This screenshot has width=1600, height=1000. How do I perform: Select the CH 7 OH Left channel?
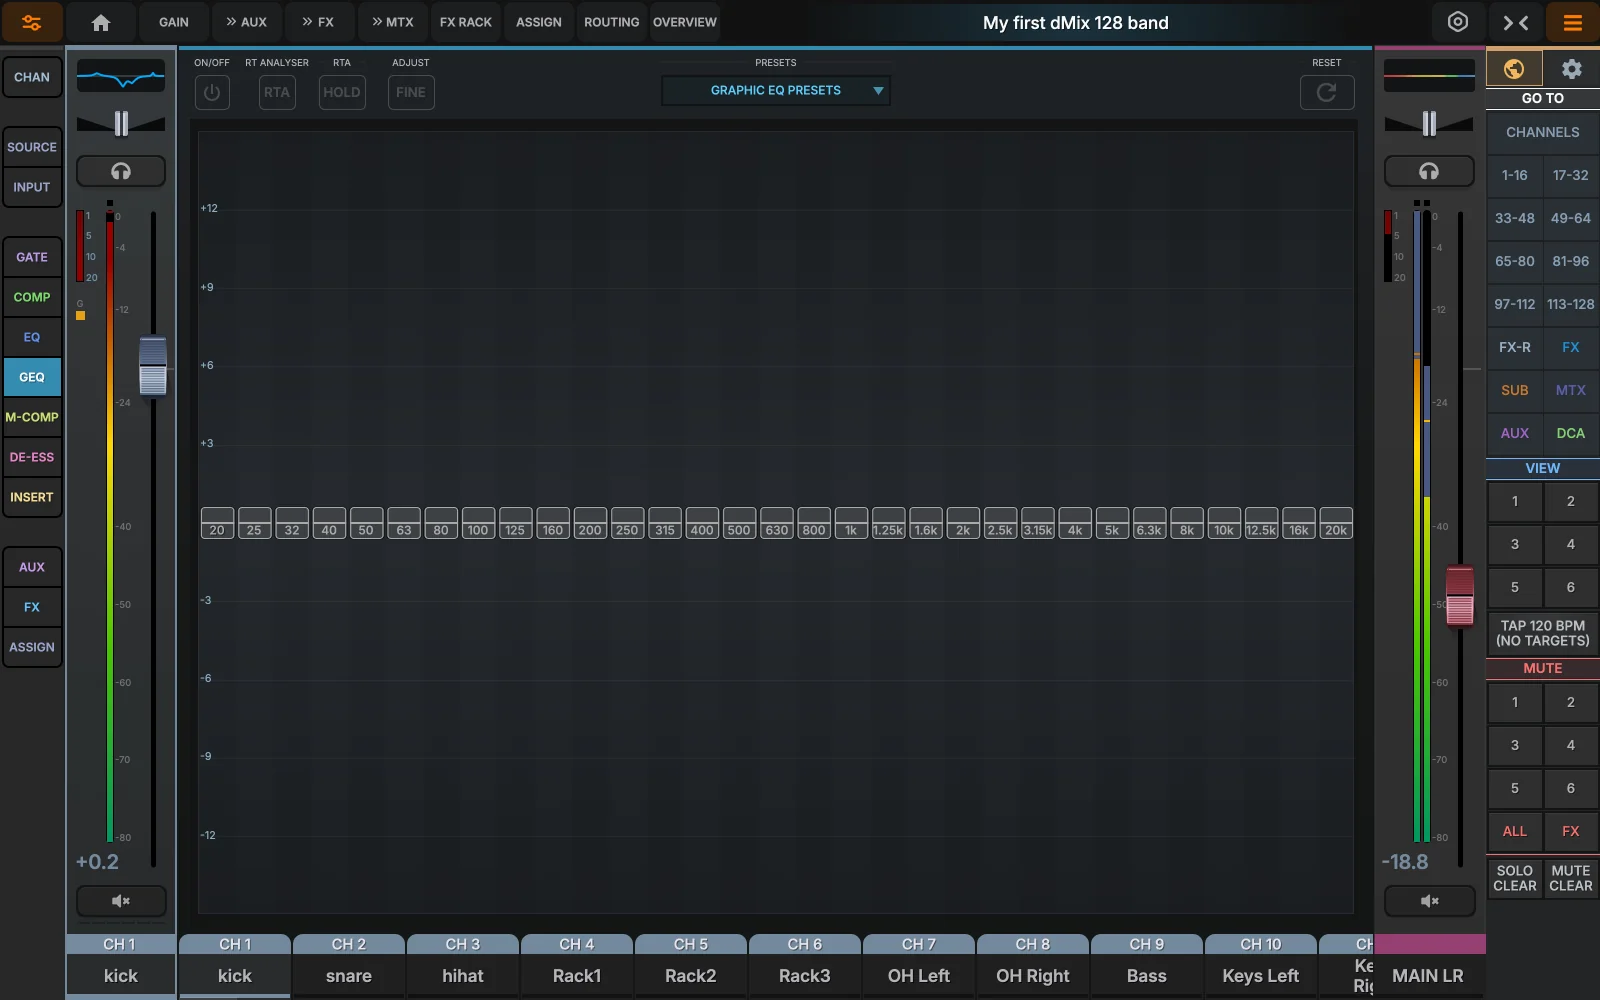(919, 966)
